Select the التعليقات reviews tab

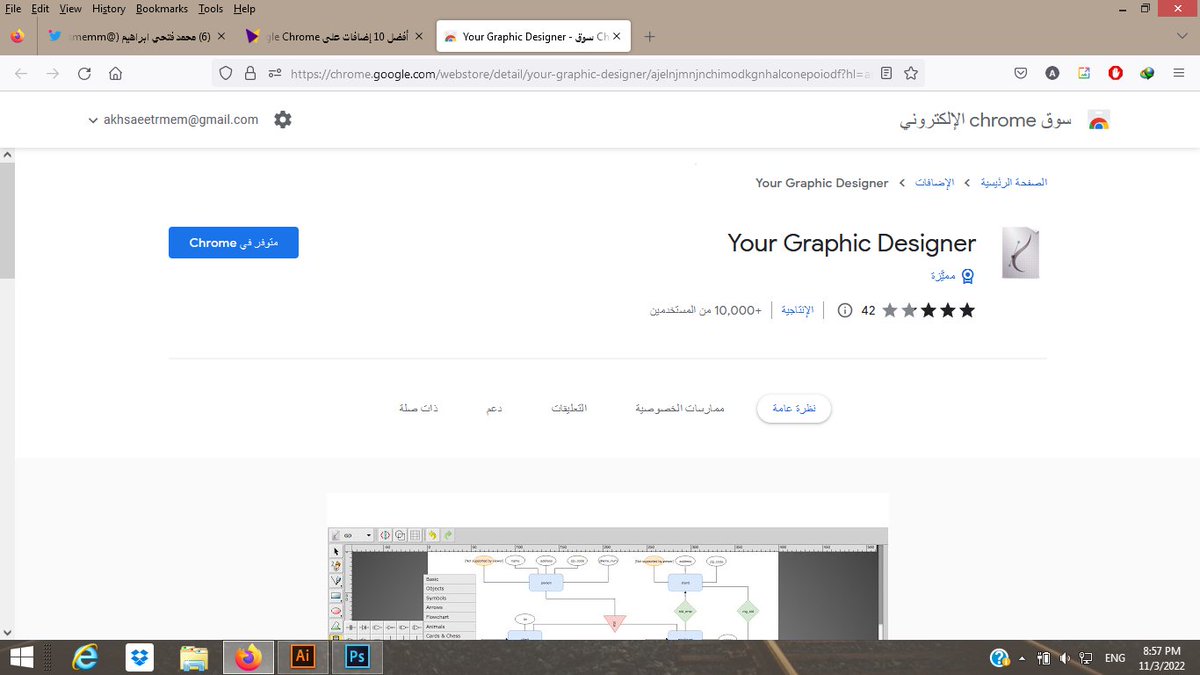pos(570,409)
